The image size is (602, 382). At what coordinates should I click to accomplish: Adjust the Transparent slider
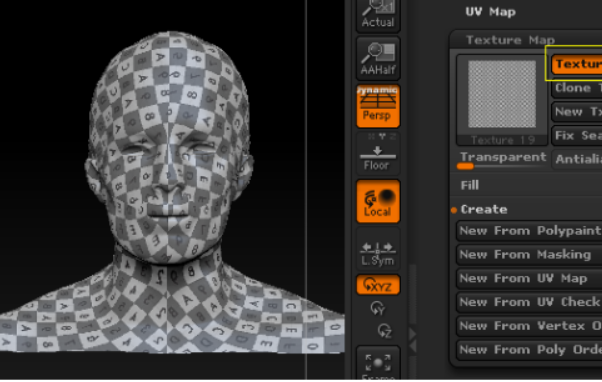[x=502, y=160]
